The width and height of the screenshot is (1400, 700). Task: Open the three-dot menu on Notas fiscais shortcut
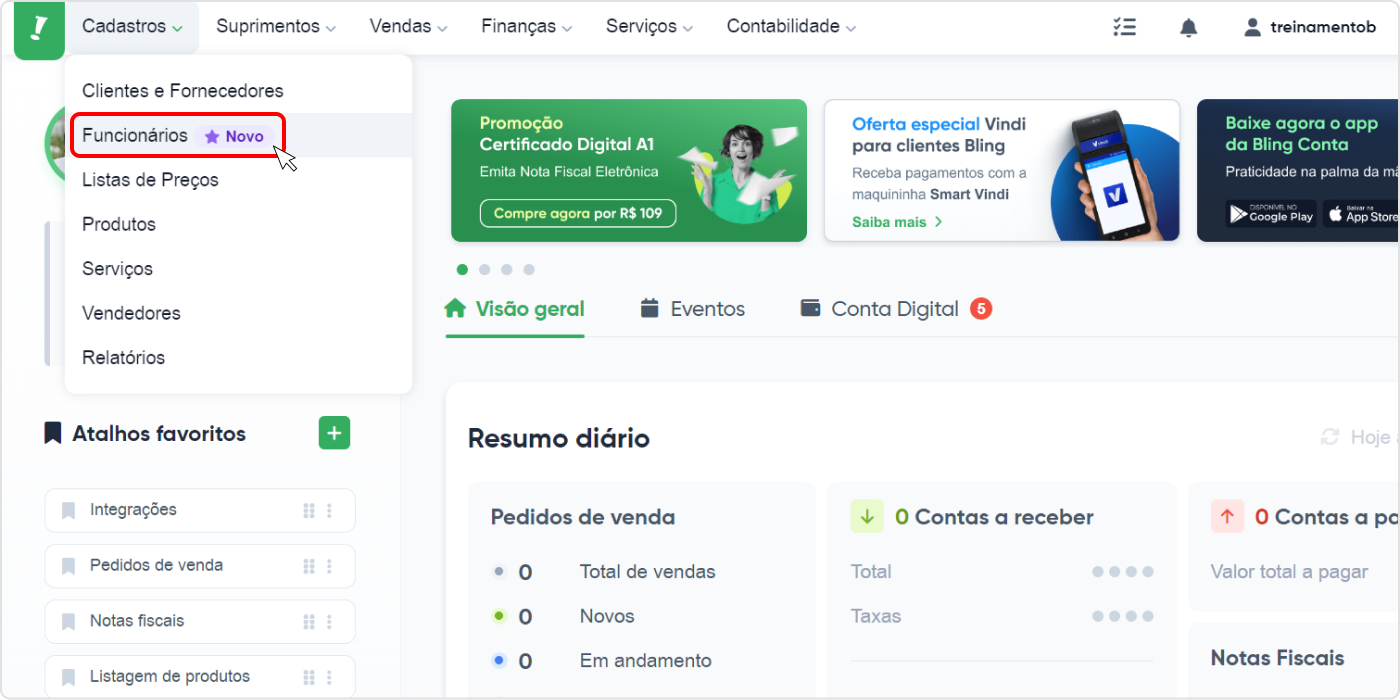(329, 621)
